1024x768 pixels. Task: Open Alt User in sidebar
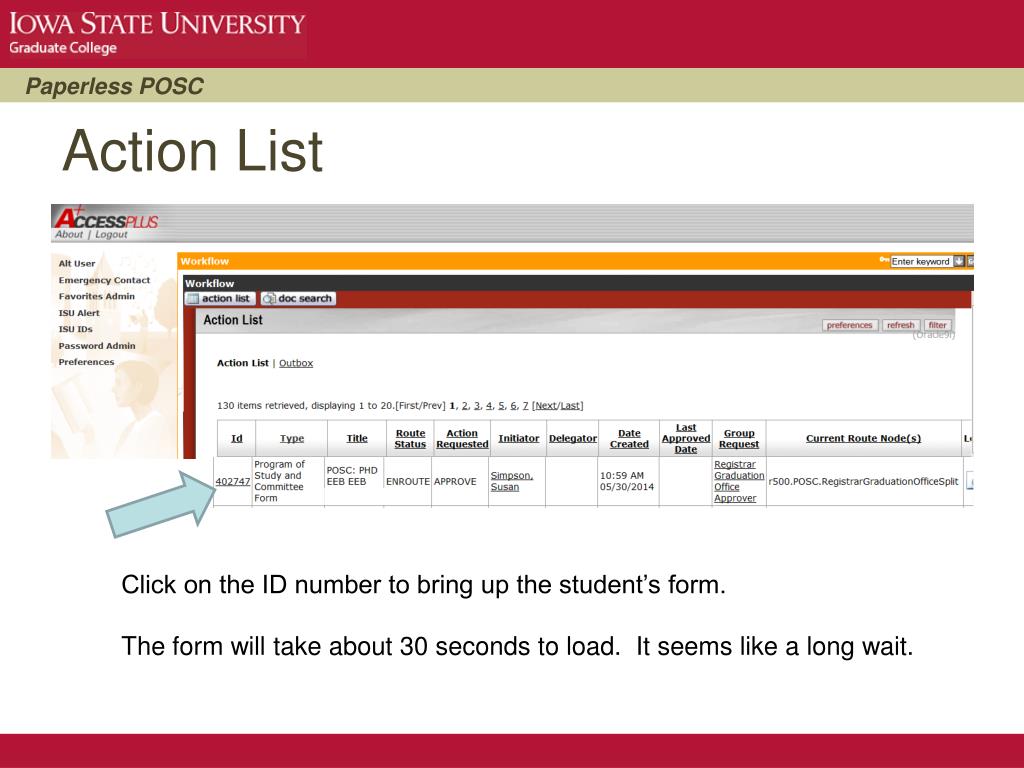click(76, 263)
